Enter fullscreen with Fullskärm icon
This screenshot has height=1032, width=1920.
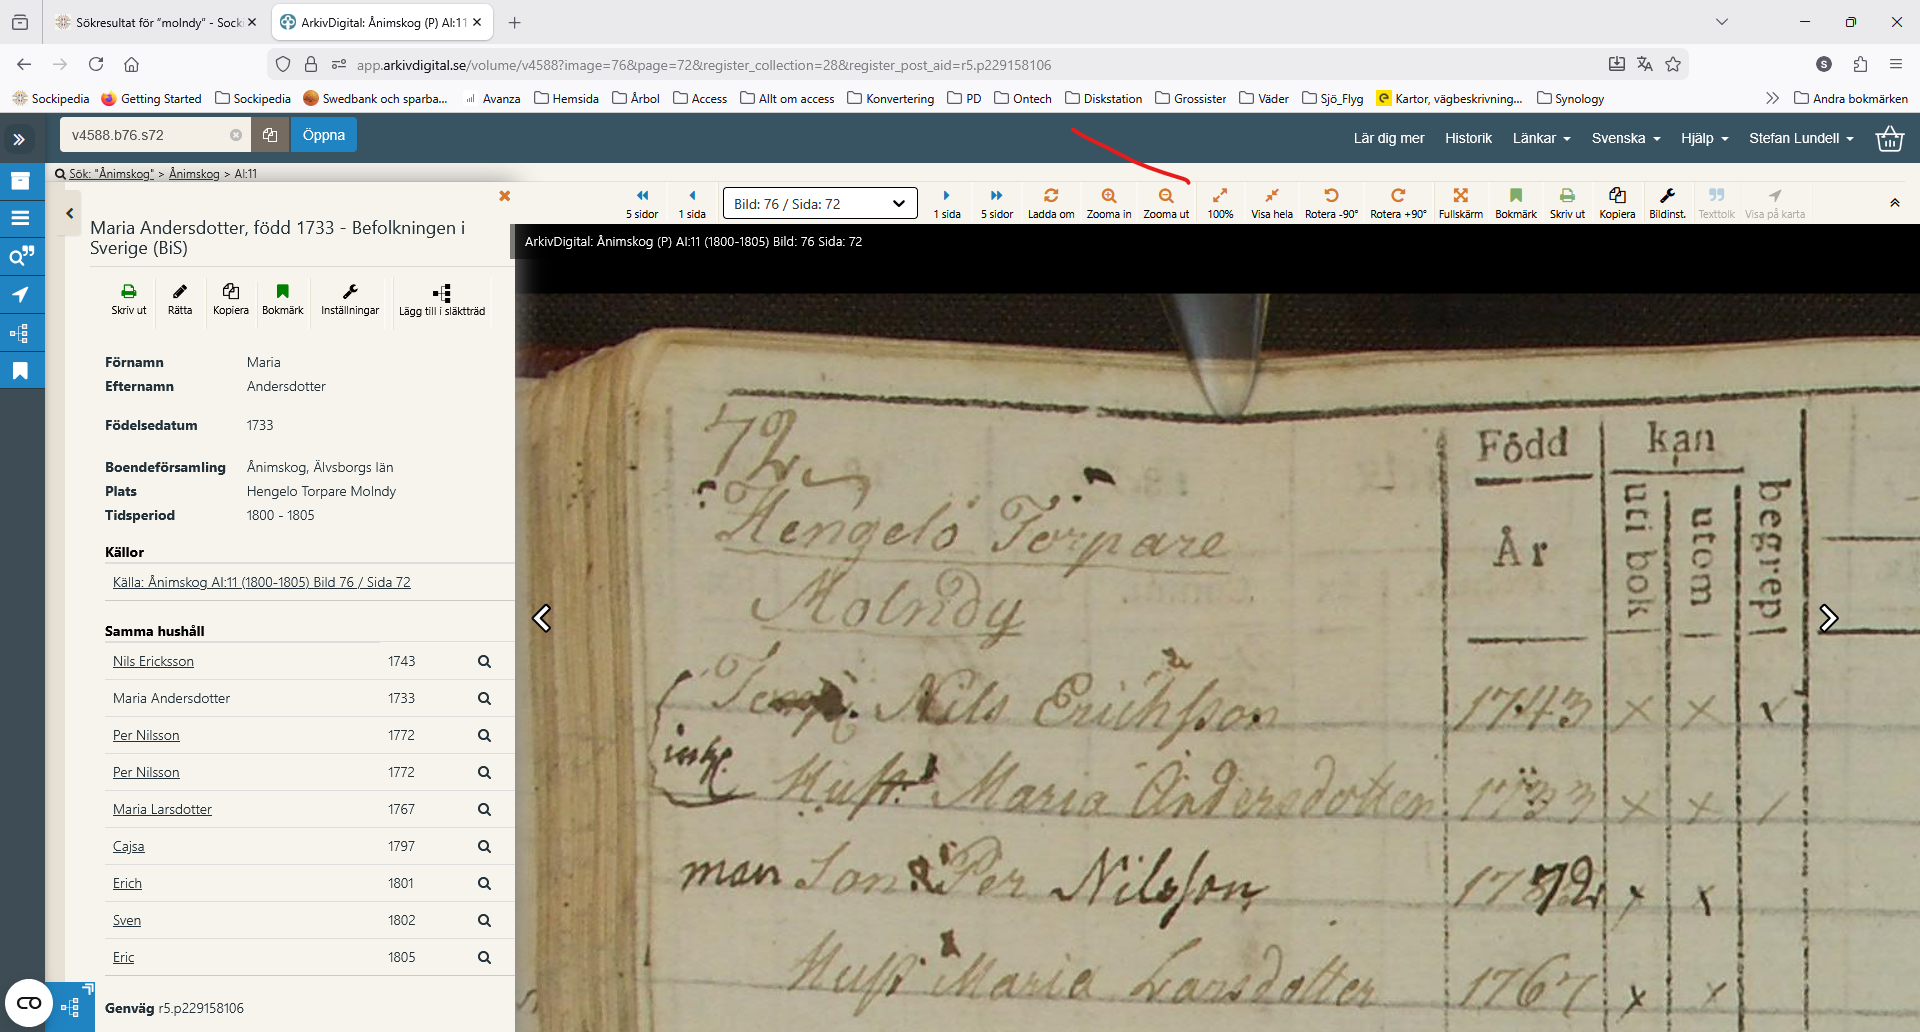pos(1460,196)
